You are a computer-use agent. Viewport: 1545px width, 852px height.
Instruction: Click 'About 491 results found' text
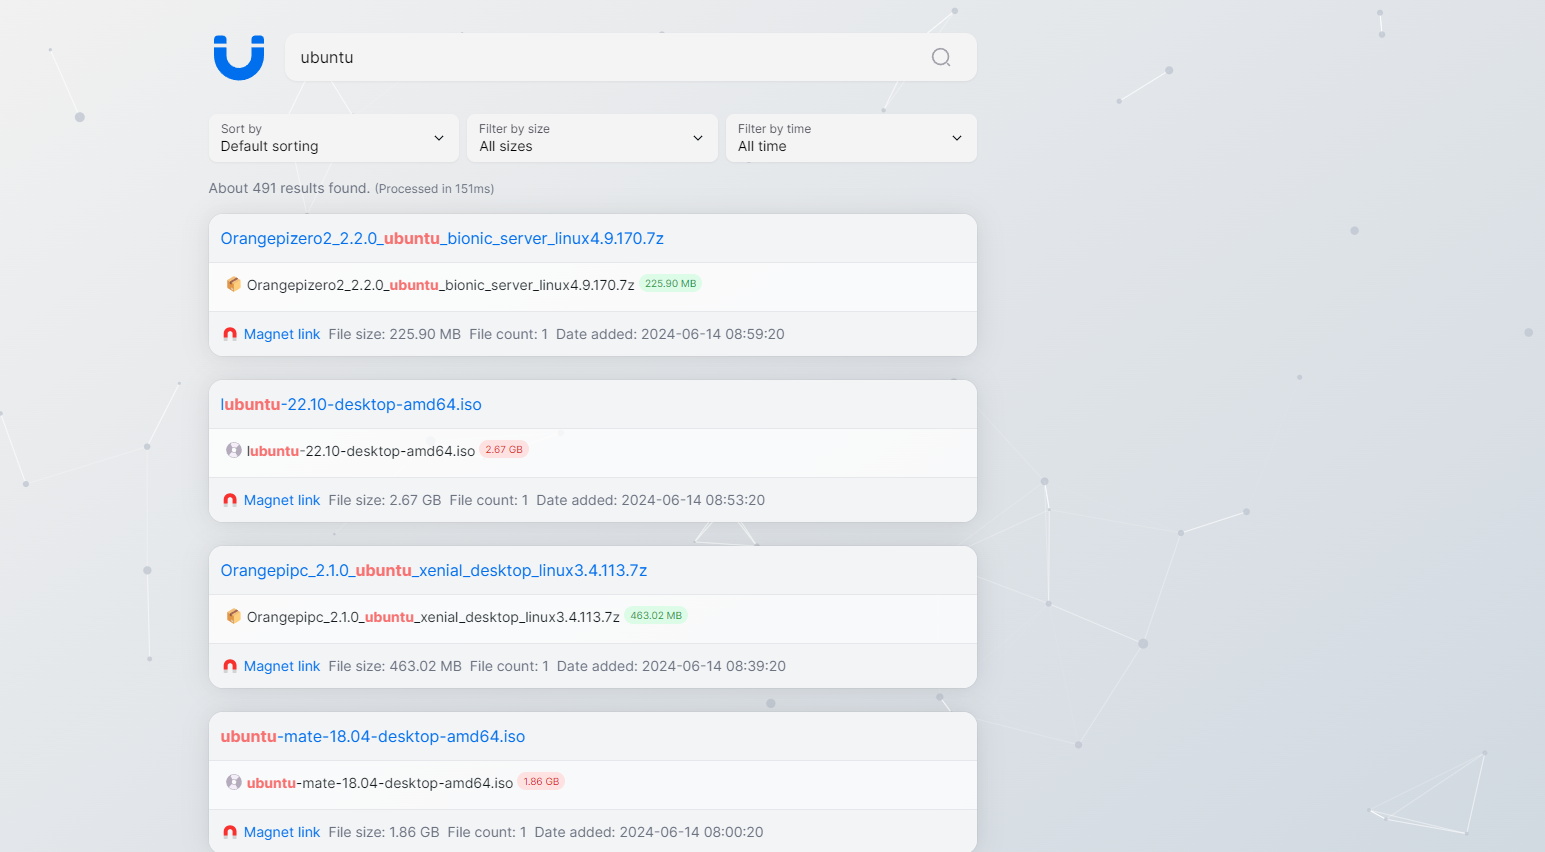[289, 188]
